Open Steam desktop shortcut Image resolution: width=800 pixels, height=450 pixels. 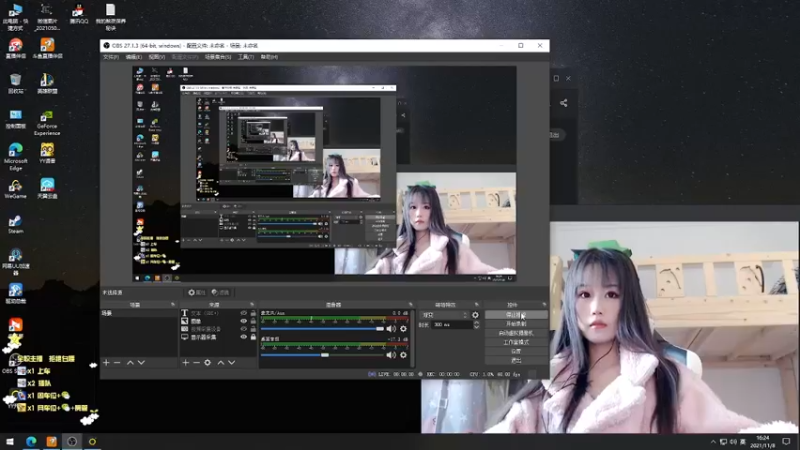pyautogui.click(x=15, y=224)
